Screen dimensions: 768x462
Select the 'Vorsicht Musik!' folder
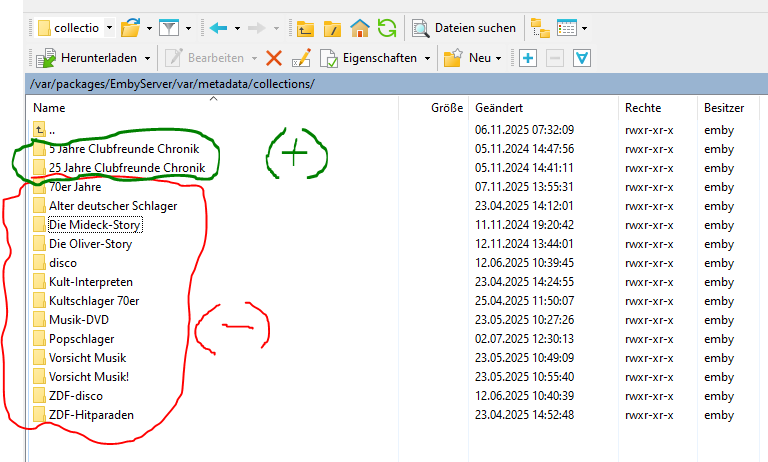click(89, 377)
